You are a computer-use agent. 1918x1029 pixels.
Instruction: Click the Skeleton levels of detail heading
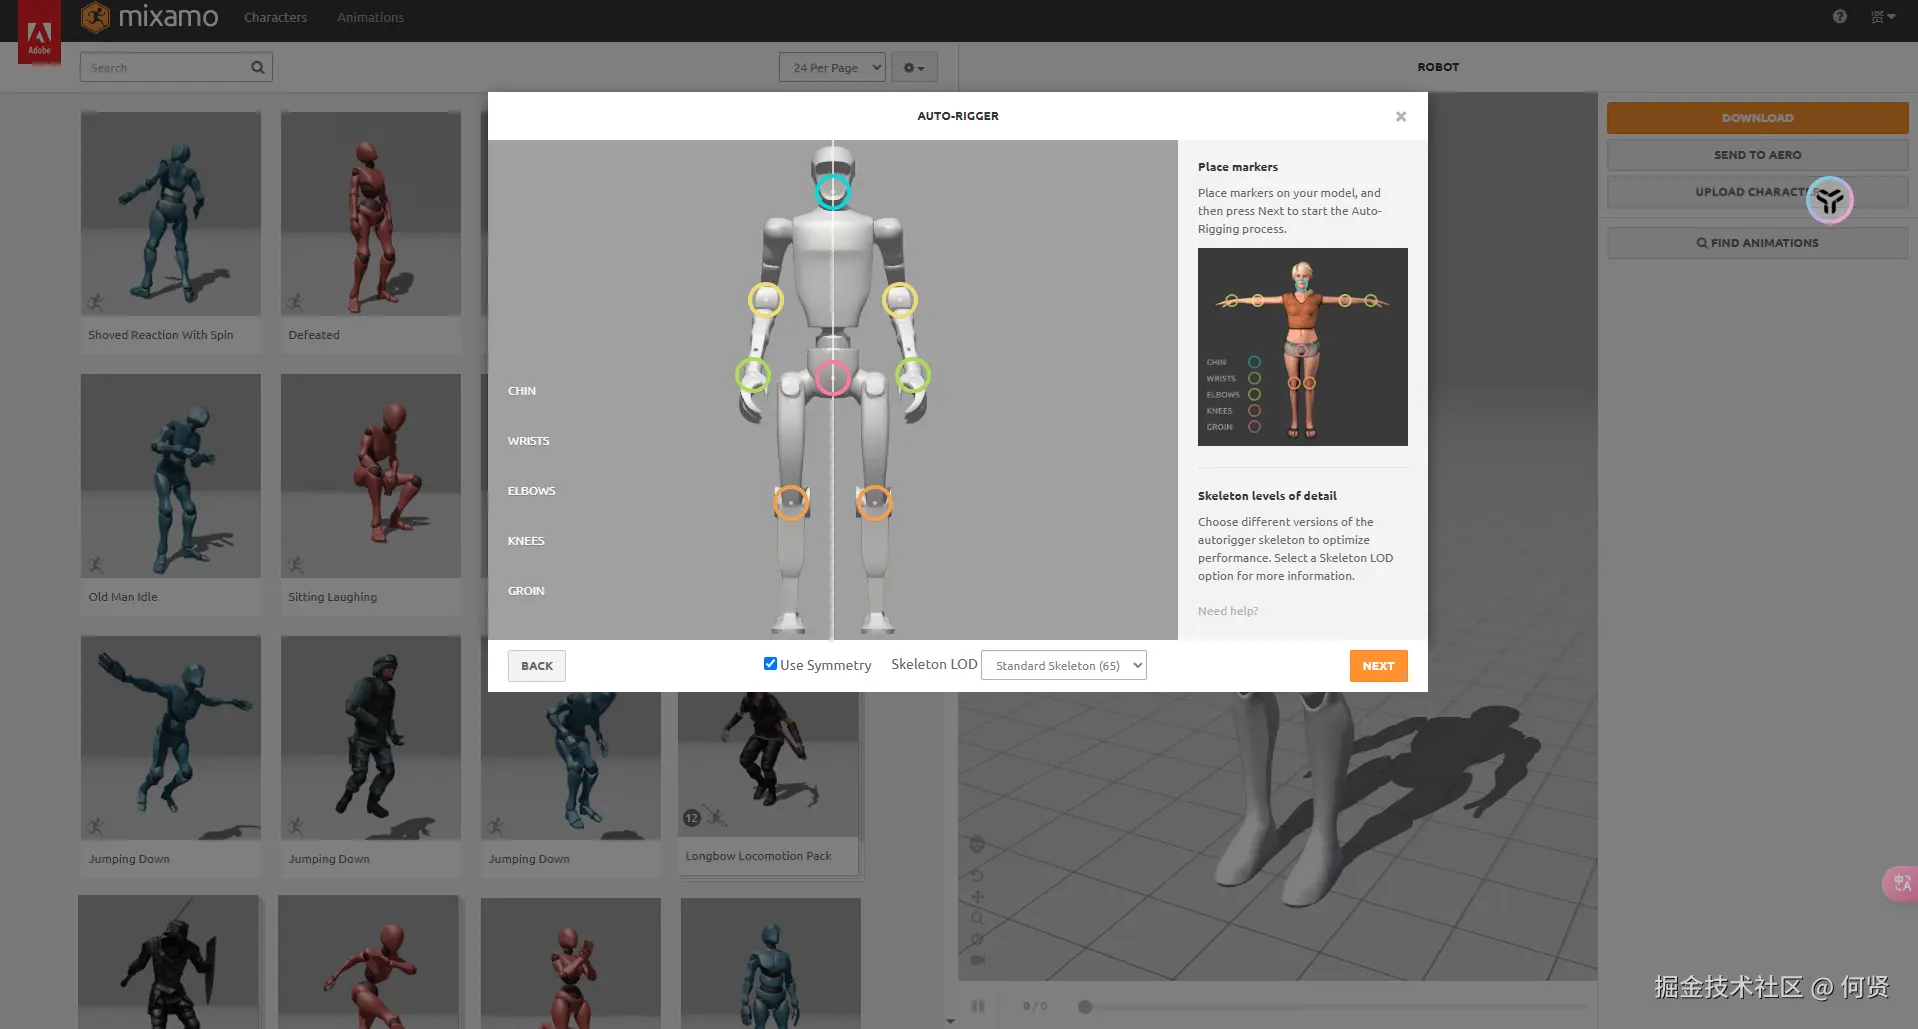1267,496
